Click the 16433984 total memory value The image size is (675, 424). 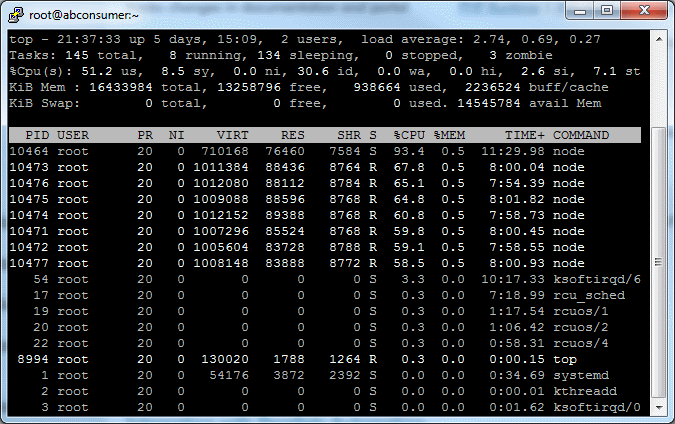coord(121,87)
